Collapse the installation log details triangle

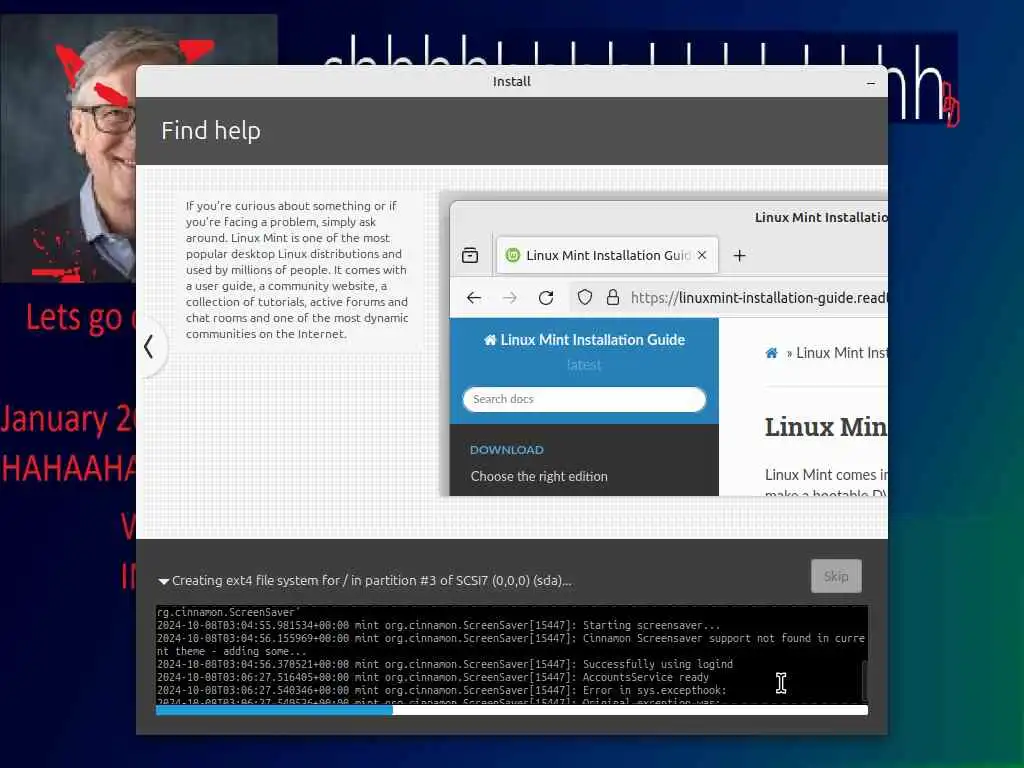pyautogui.click(x=163, y=581)
